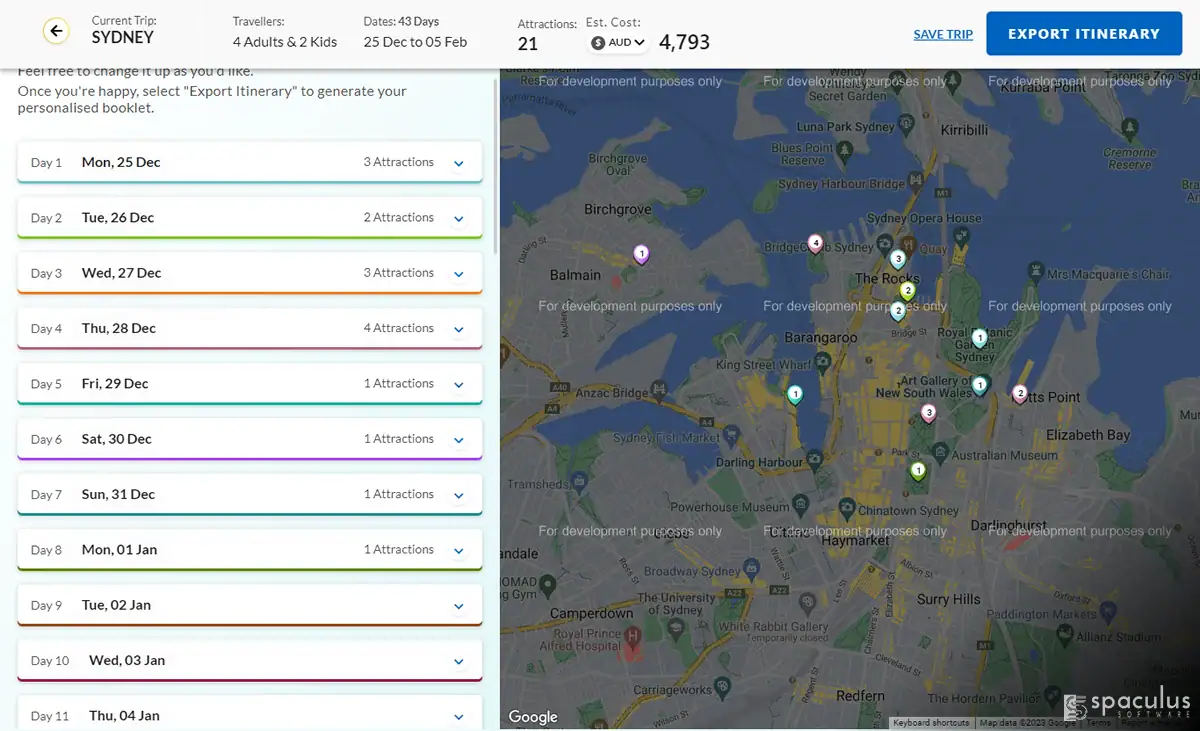Open the AUD currency dropdown
The image size is (1200, 731).
coord(619,43)
